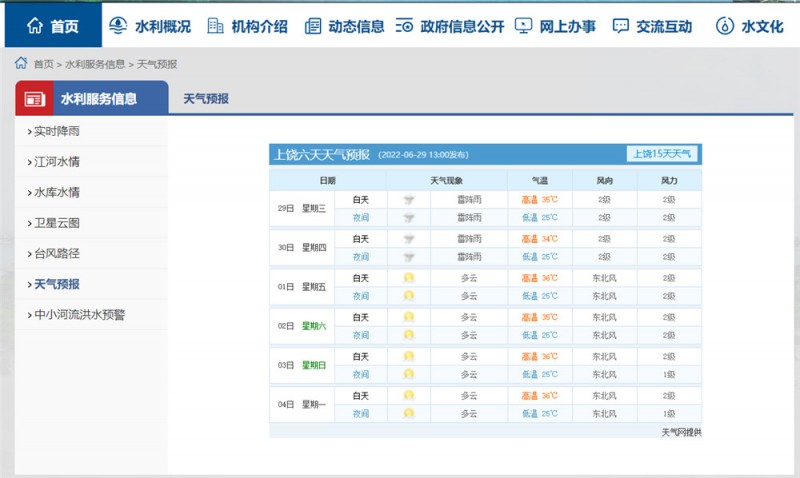Open the 首页 navigation menu item
The height and width of the screenshot is (478, 800).
tap(54, 25)
